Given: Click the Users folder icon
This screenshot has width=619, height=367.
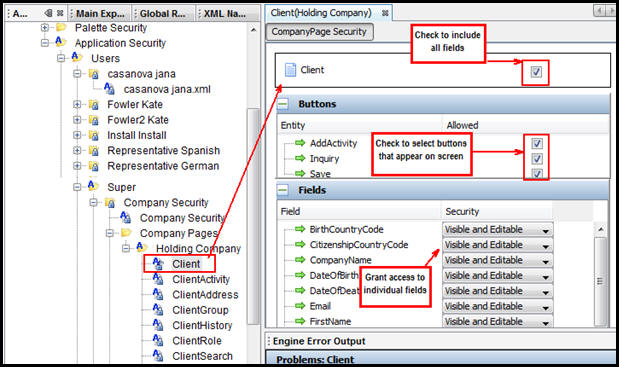Looking at the screenshot, I should pyautogui.click(x=77, y=58).
